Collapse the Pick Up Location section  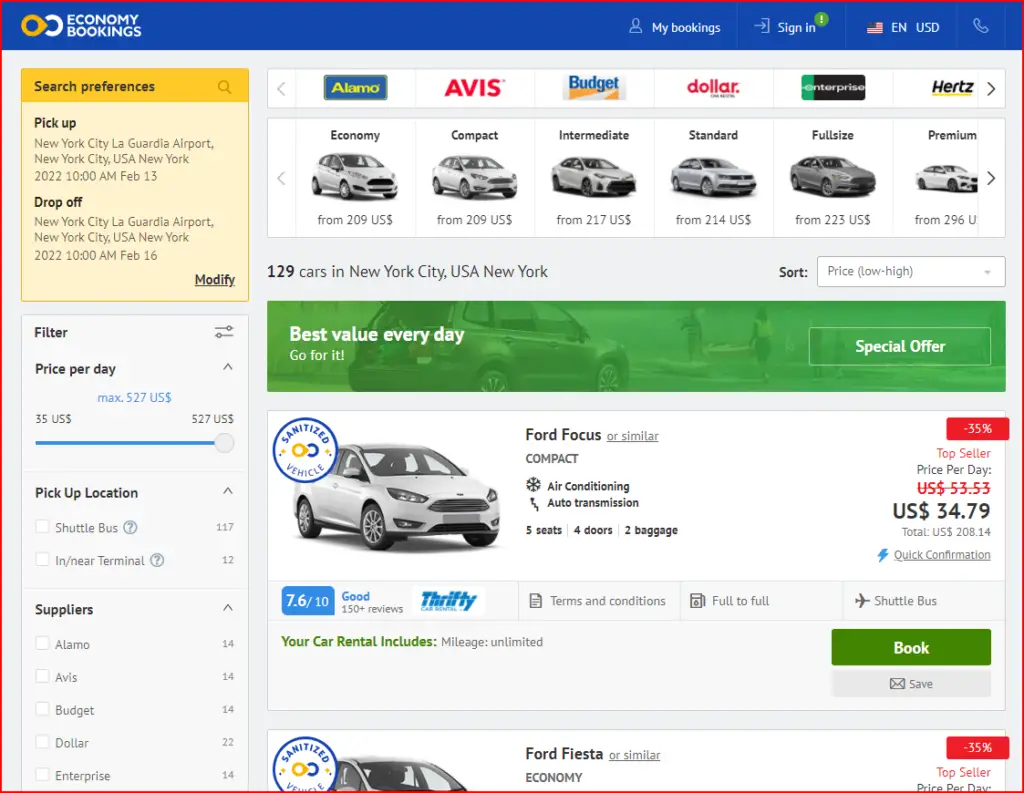click(227, 491)
